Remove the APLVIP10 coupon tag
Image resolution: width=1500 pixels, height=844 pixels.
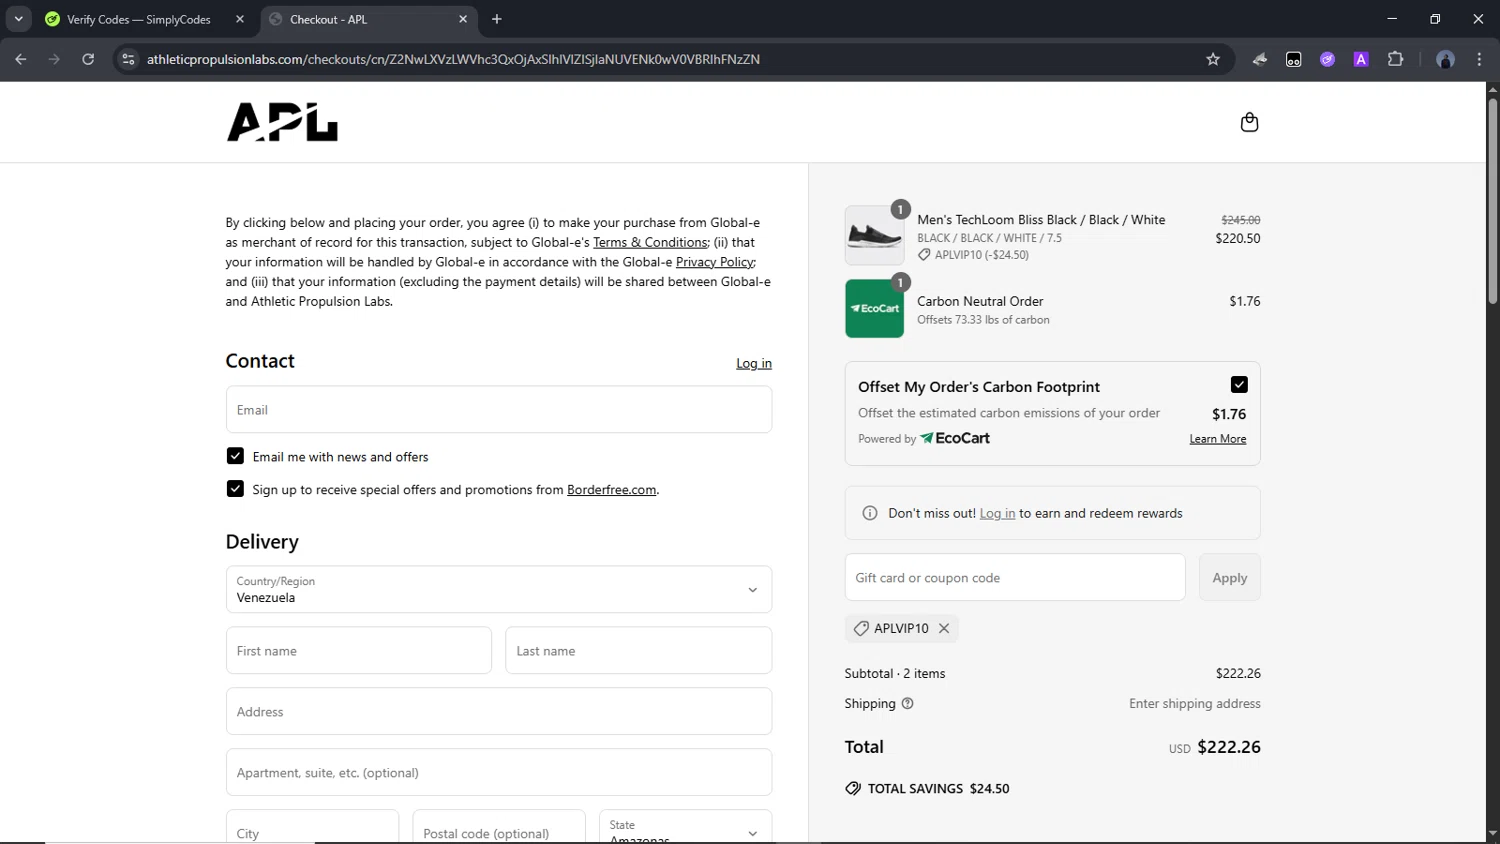pos(944,628)
